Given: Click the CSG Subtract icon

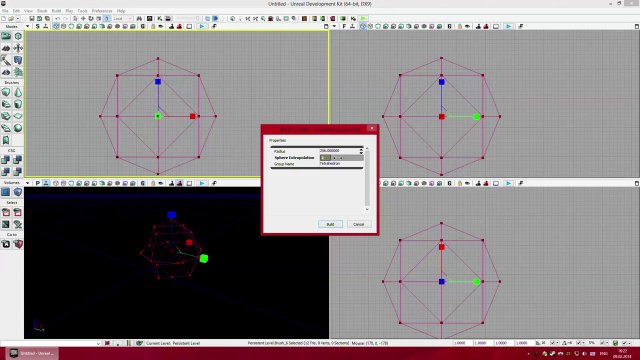Looking at the screenshot, I should [x=18, y=160].
